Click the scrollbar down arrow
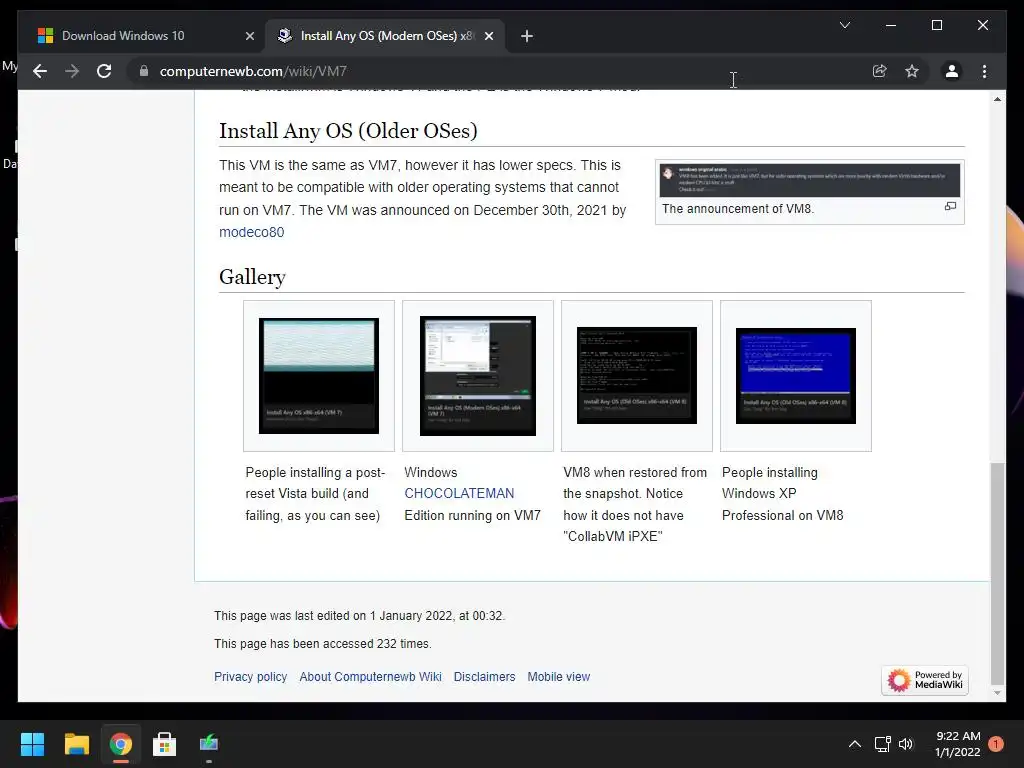The width and height of the screenshot is (1024, 768). 997,693
